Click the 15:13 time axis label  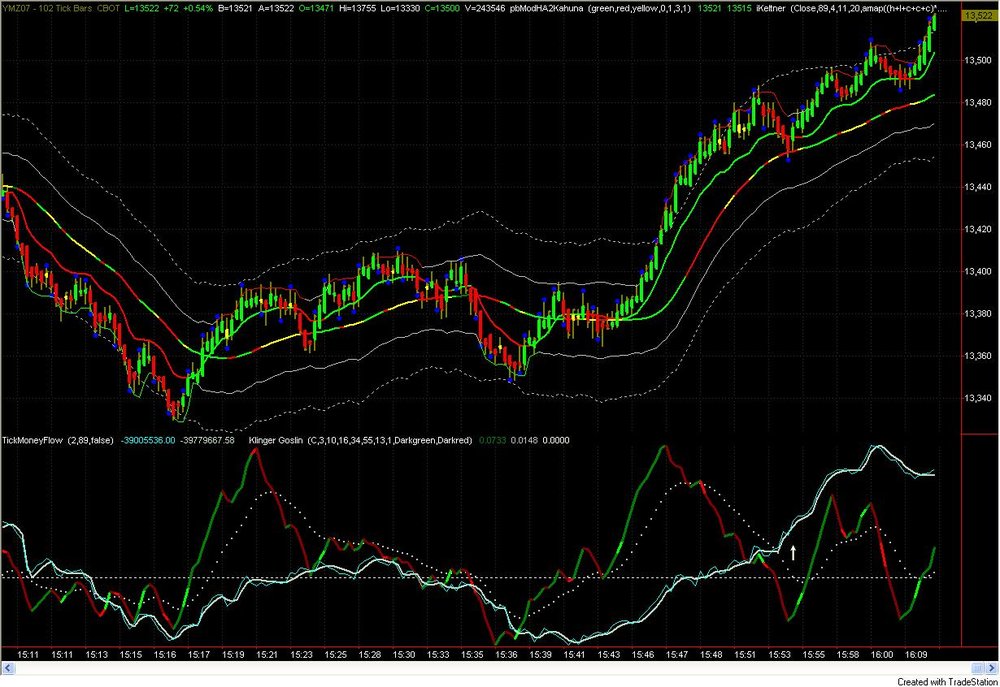point(97,654)
